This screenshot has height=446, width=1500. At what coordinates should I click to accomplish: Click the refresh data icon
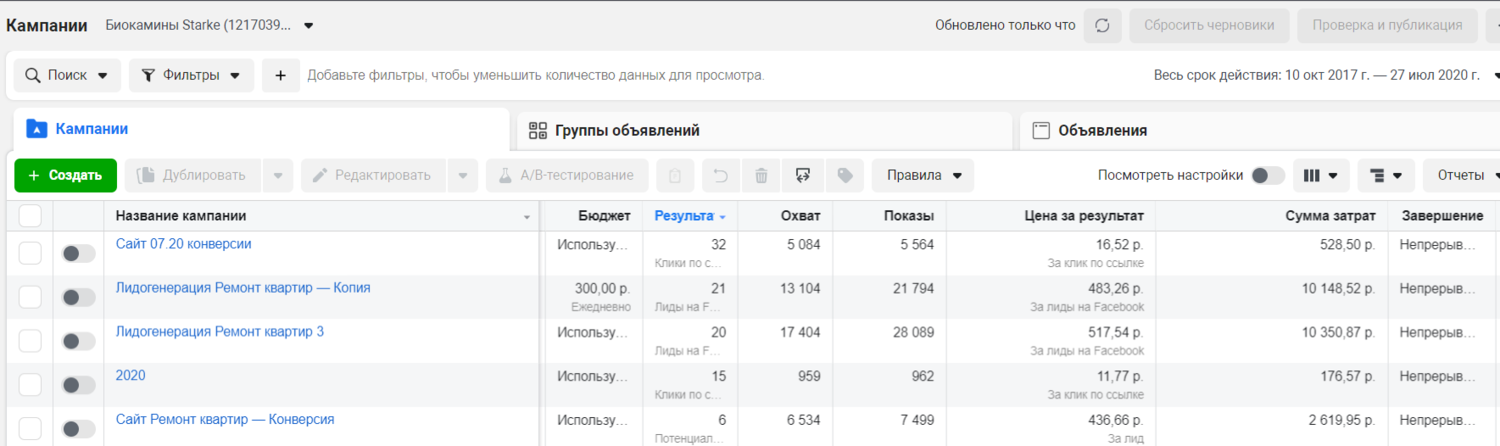tap(1103, 26)
